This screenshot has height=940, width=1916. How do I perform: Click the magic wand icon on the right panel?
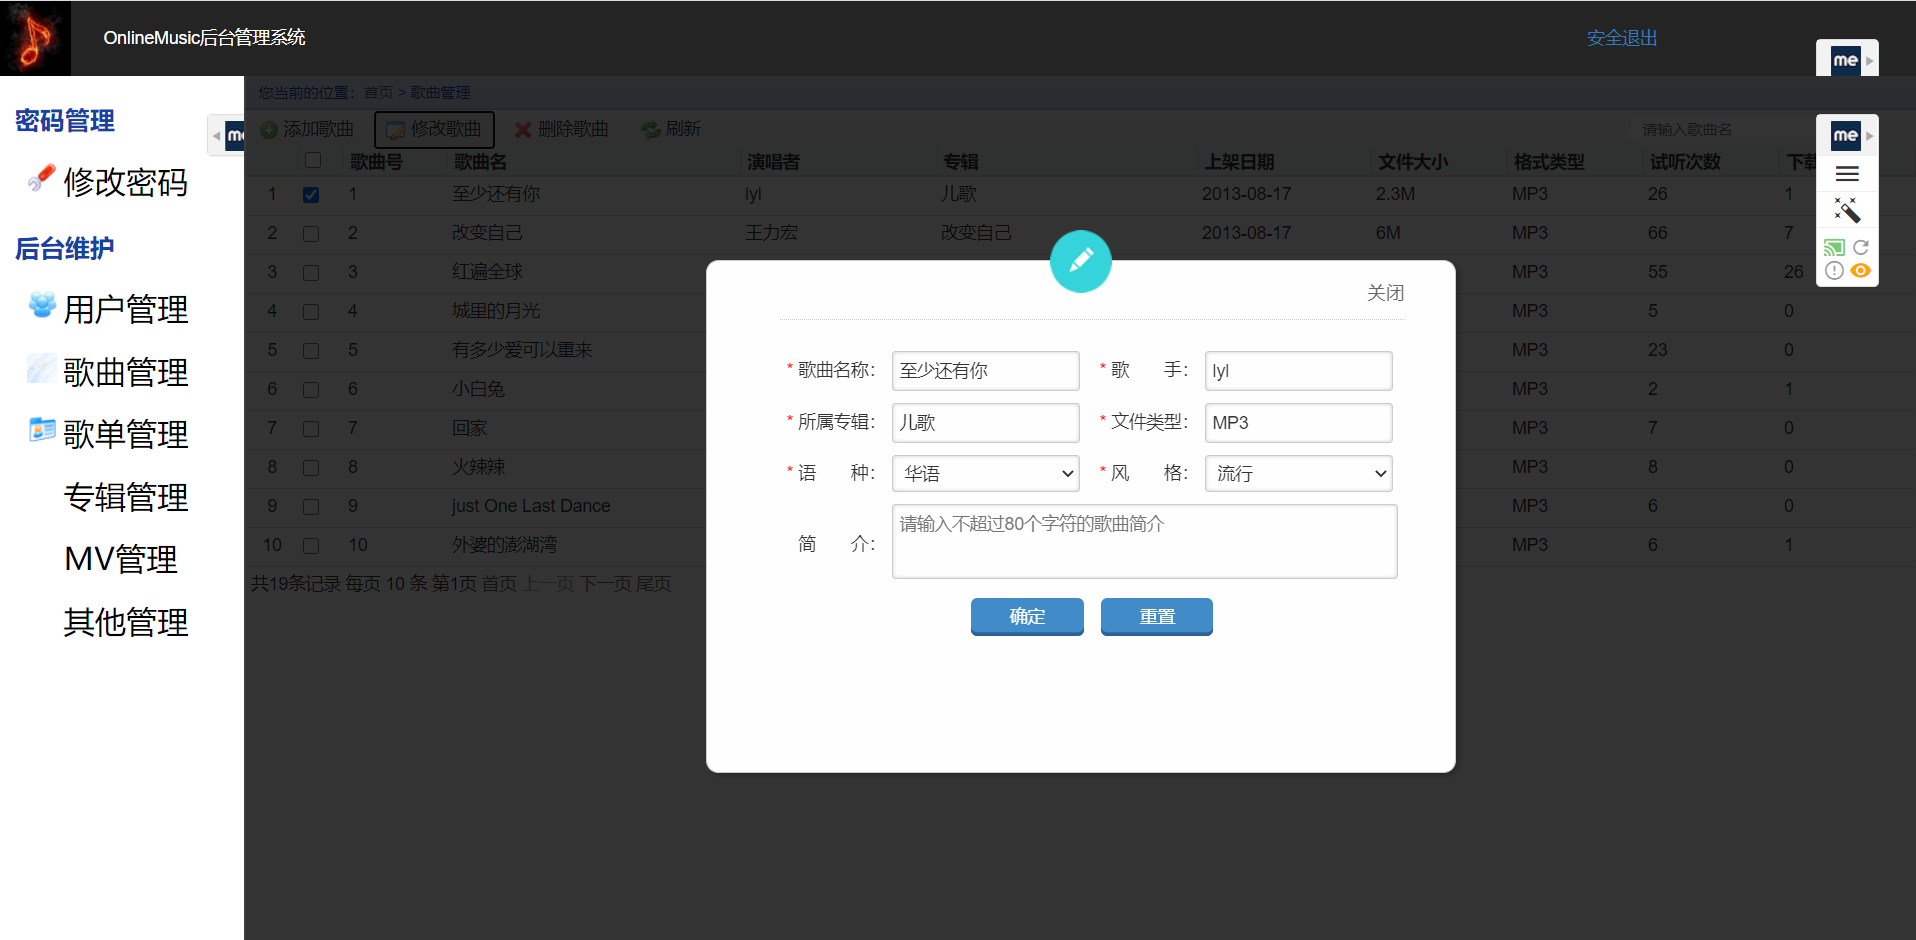[x=1847, y=210]
